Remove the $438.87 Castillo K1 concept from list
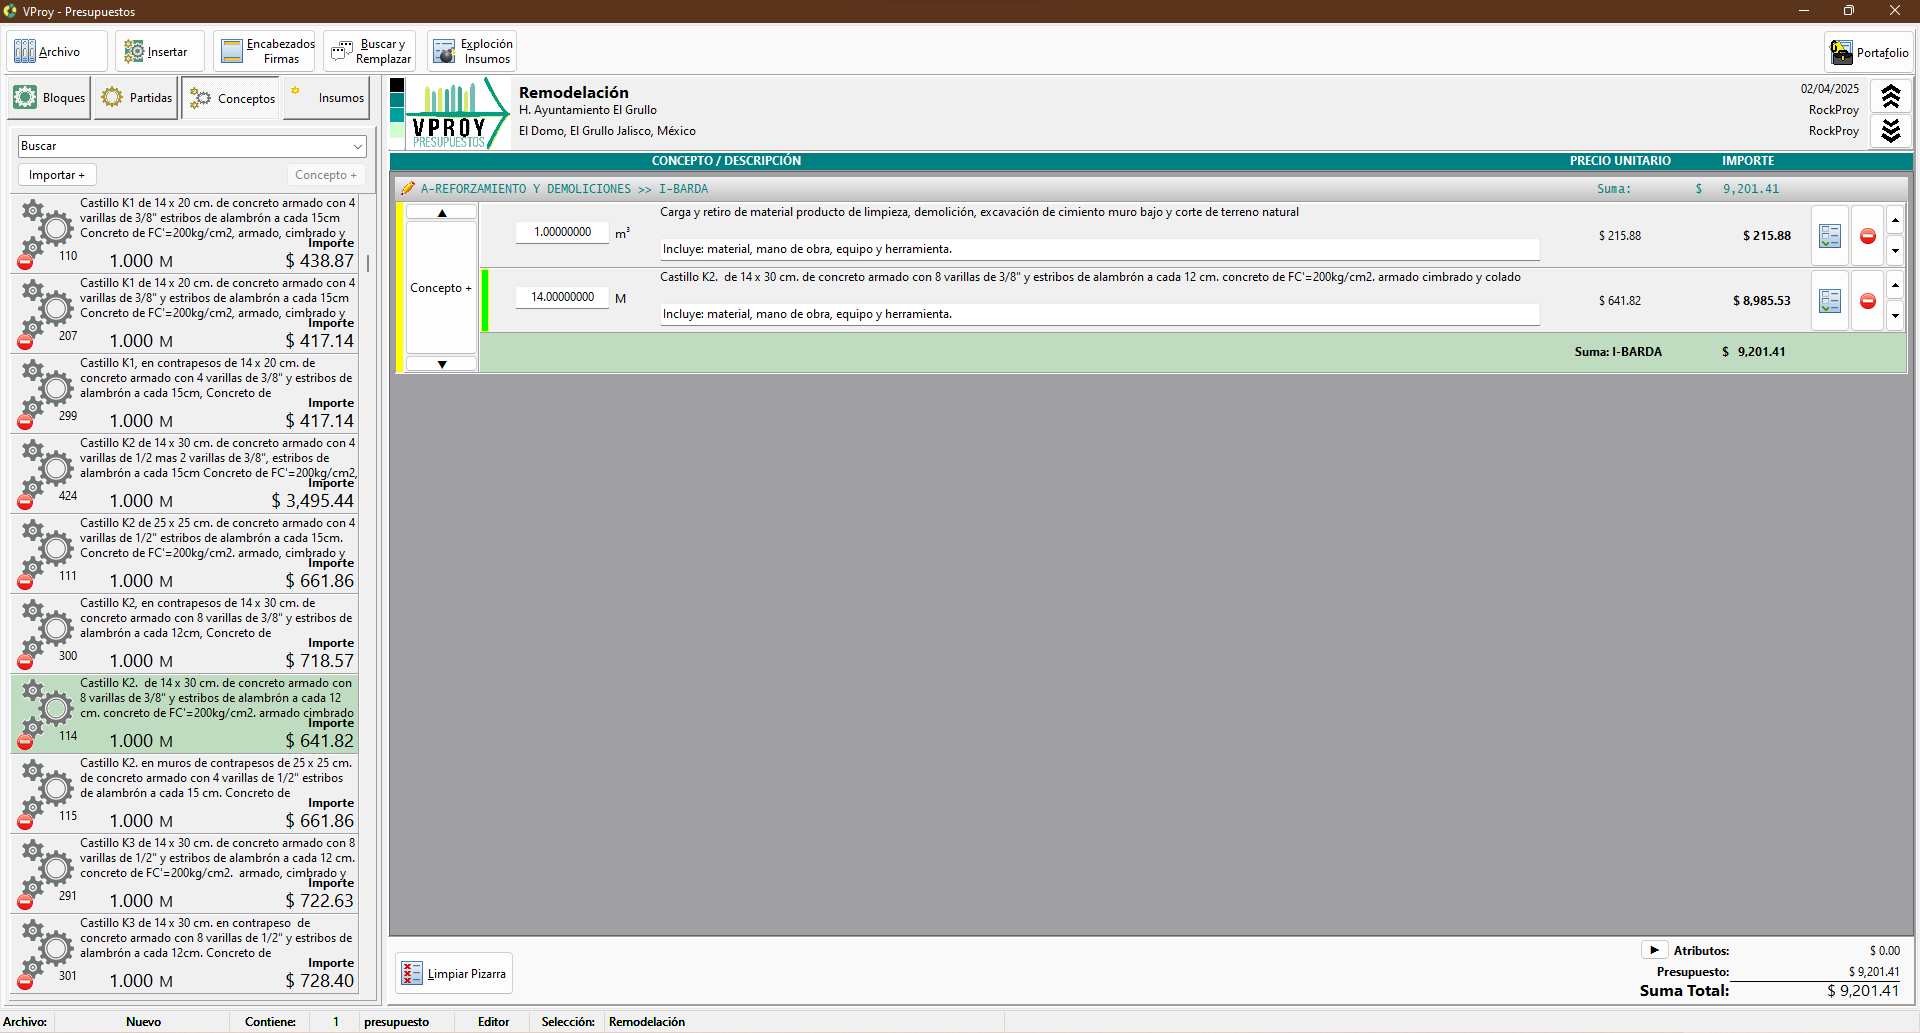Viewport: 1920px width, 1033px height. (25, 262)
